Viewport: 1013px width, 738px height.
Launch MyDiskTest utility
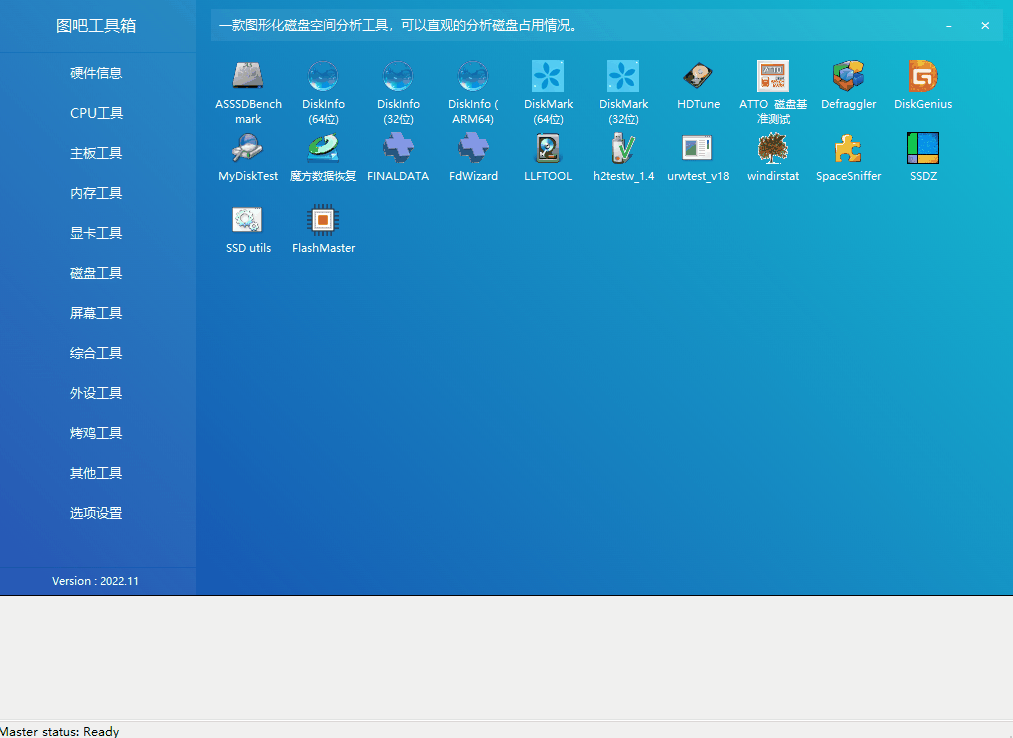tap(248, 149)
